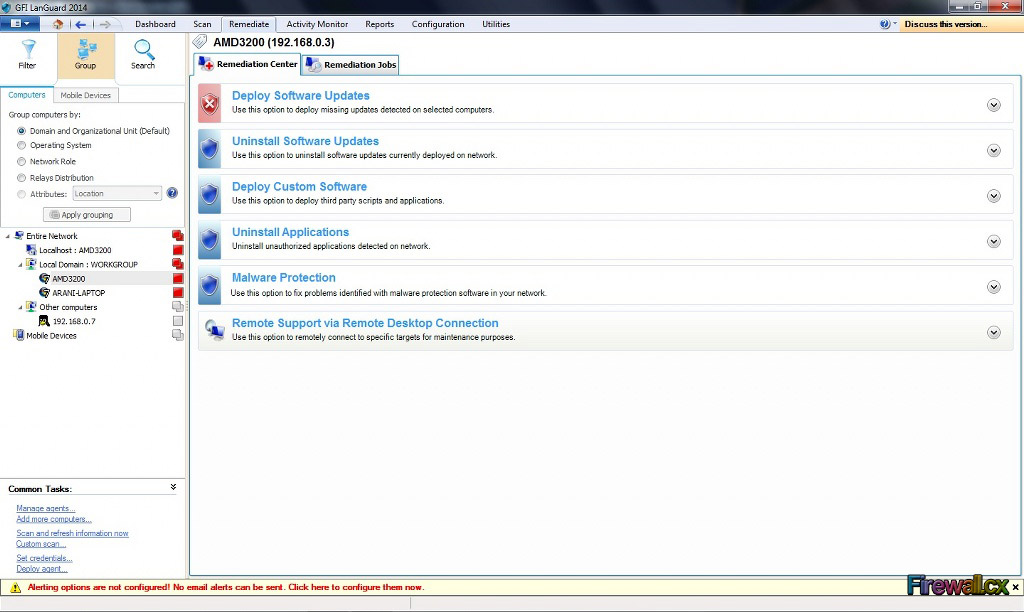Viewport: 1024px width, 612px height.
Task: Click Scan and refresh information now
Action: coord(72,533)
